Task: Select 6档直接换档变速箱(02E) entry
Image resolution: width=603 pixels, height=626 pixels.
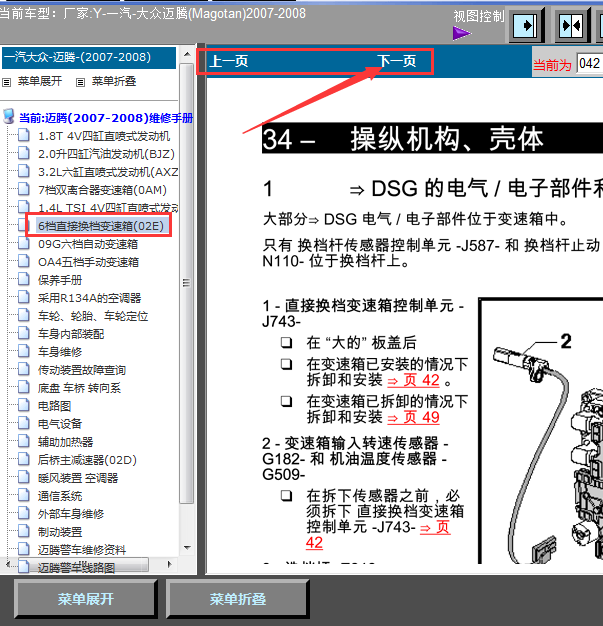Action: click(101, 226)
